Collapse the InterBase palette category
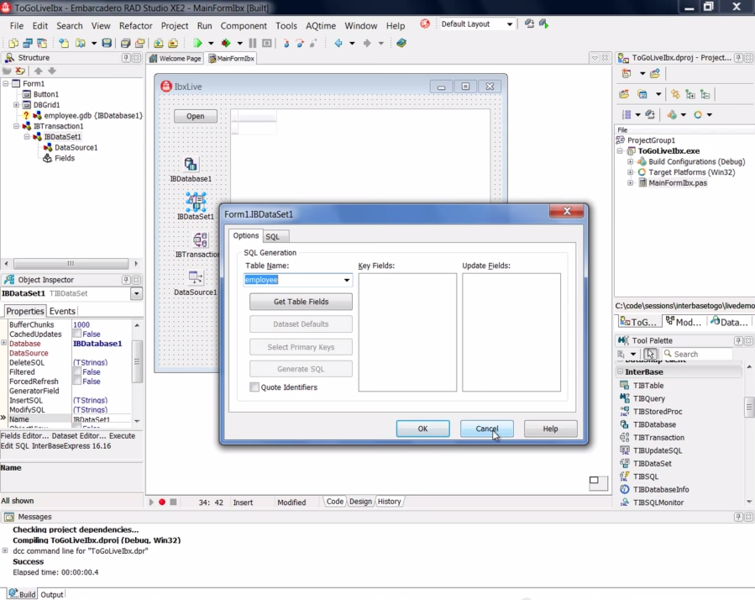Screen dimensions: 755x600 tap(620, 372)
